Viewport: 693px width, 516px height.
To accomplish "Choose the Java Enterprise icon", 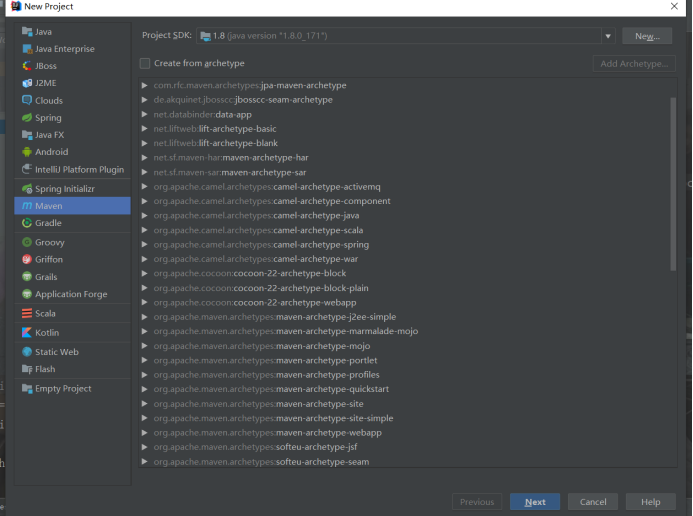I will [27, 49].
